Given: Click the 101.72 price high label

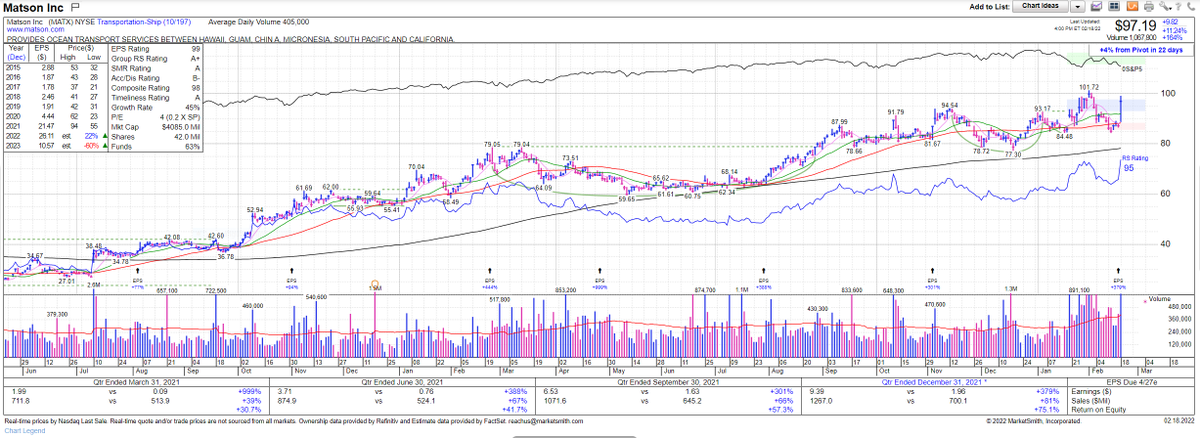Looking at the screenshot, I should (x=1089, y=87).
